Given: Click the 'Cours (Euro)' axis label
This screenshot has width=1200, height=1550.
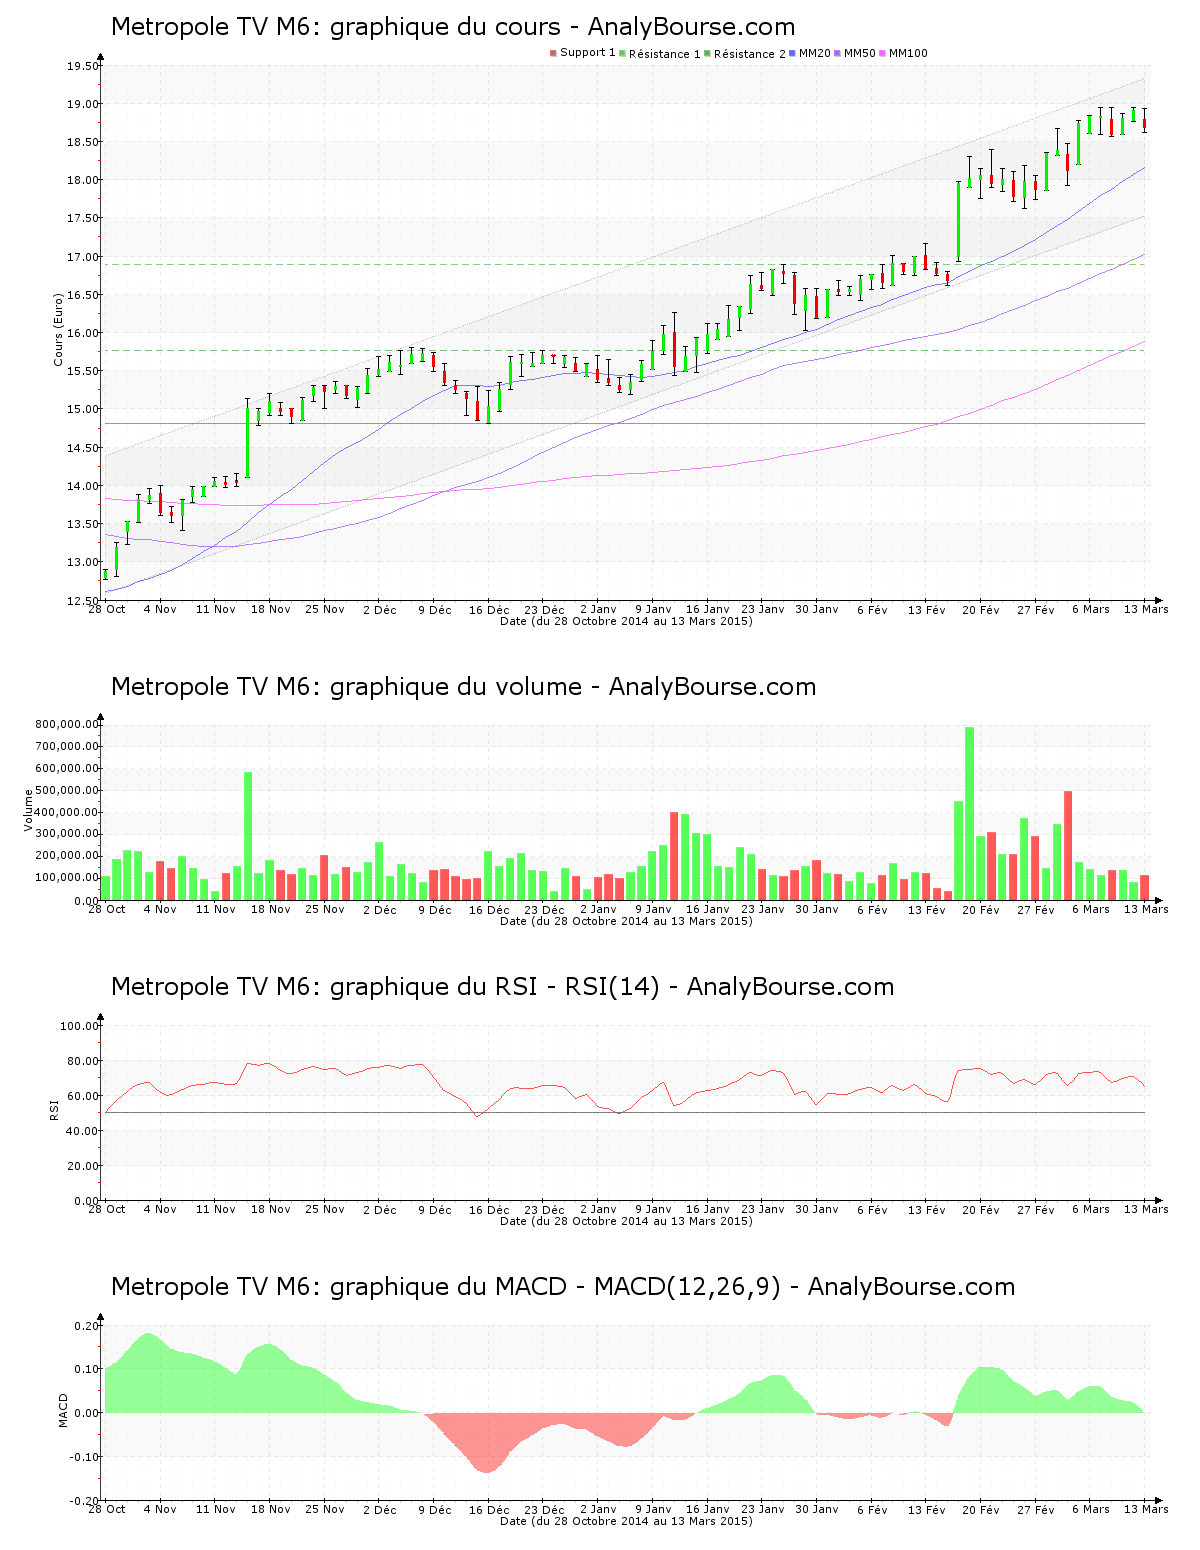Looking at the screenshot, I should point(58,329).
